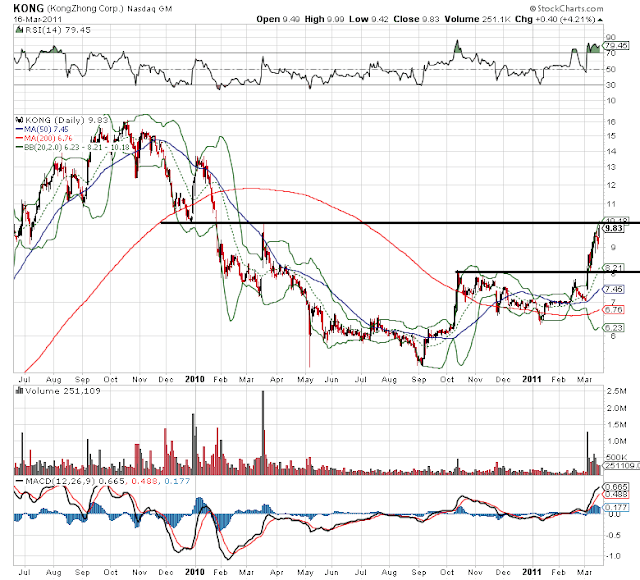
Task: Click the 90 RSI axis label
Action: (611, 38)
